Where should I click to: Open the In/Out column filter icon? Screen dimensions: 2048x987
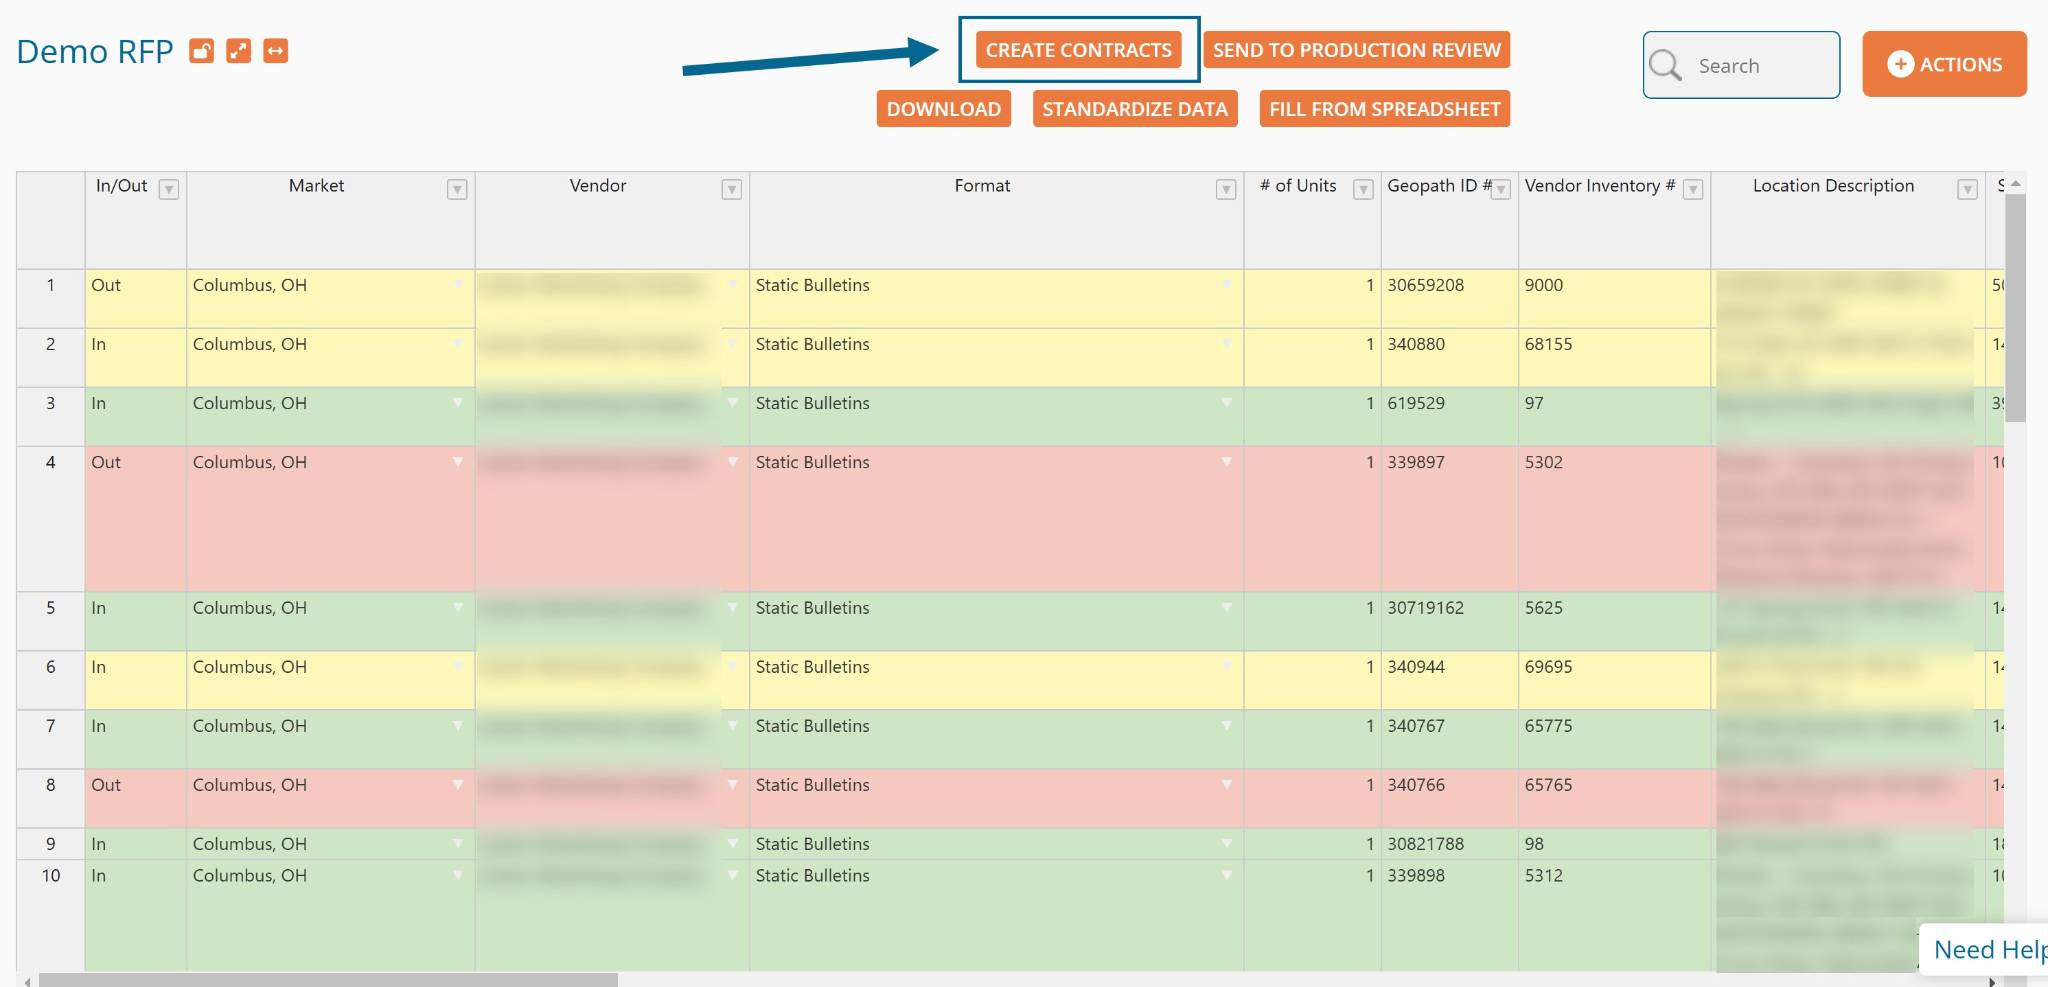169,190
